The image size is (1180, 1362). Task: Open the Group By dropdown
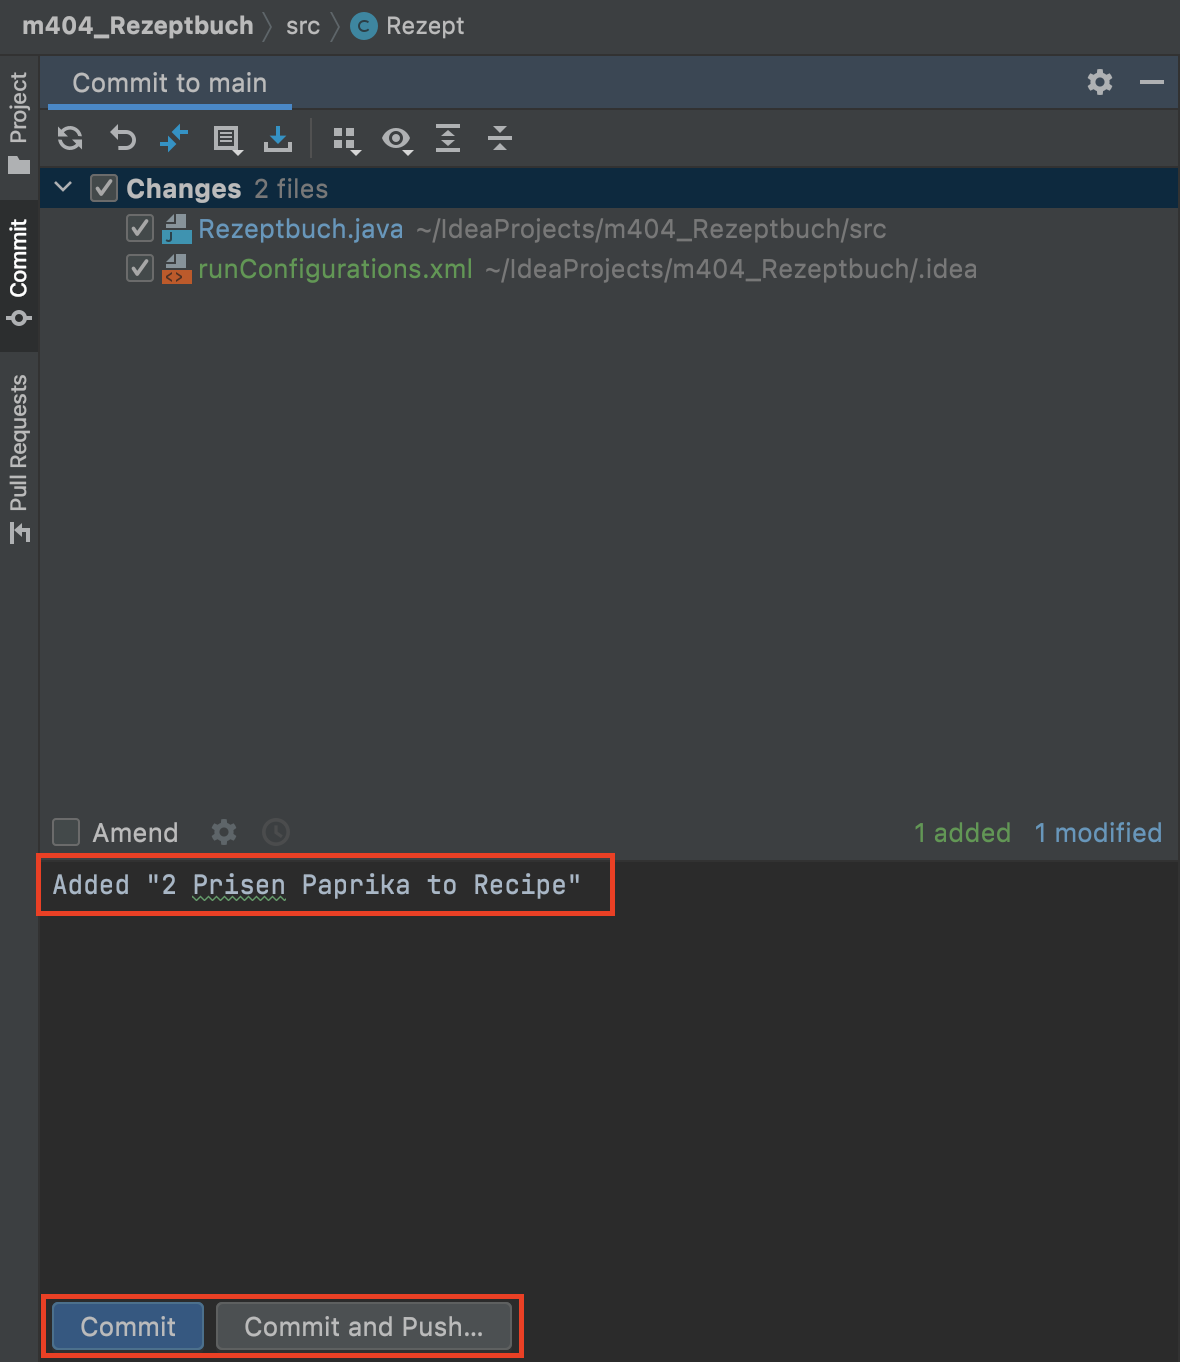coord(346,139)
